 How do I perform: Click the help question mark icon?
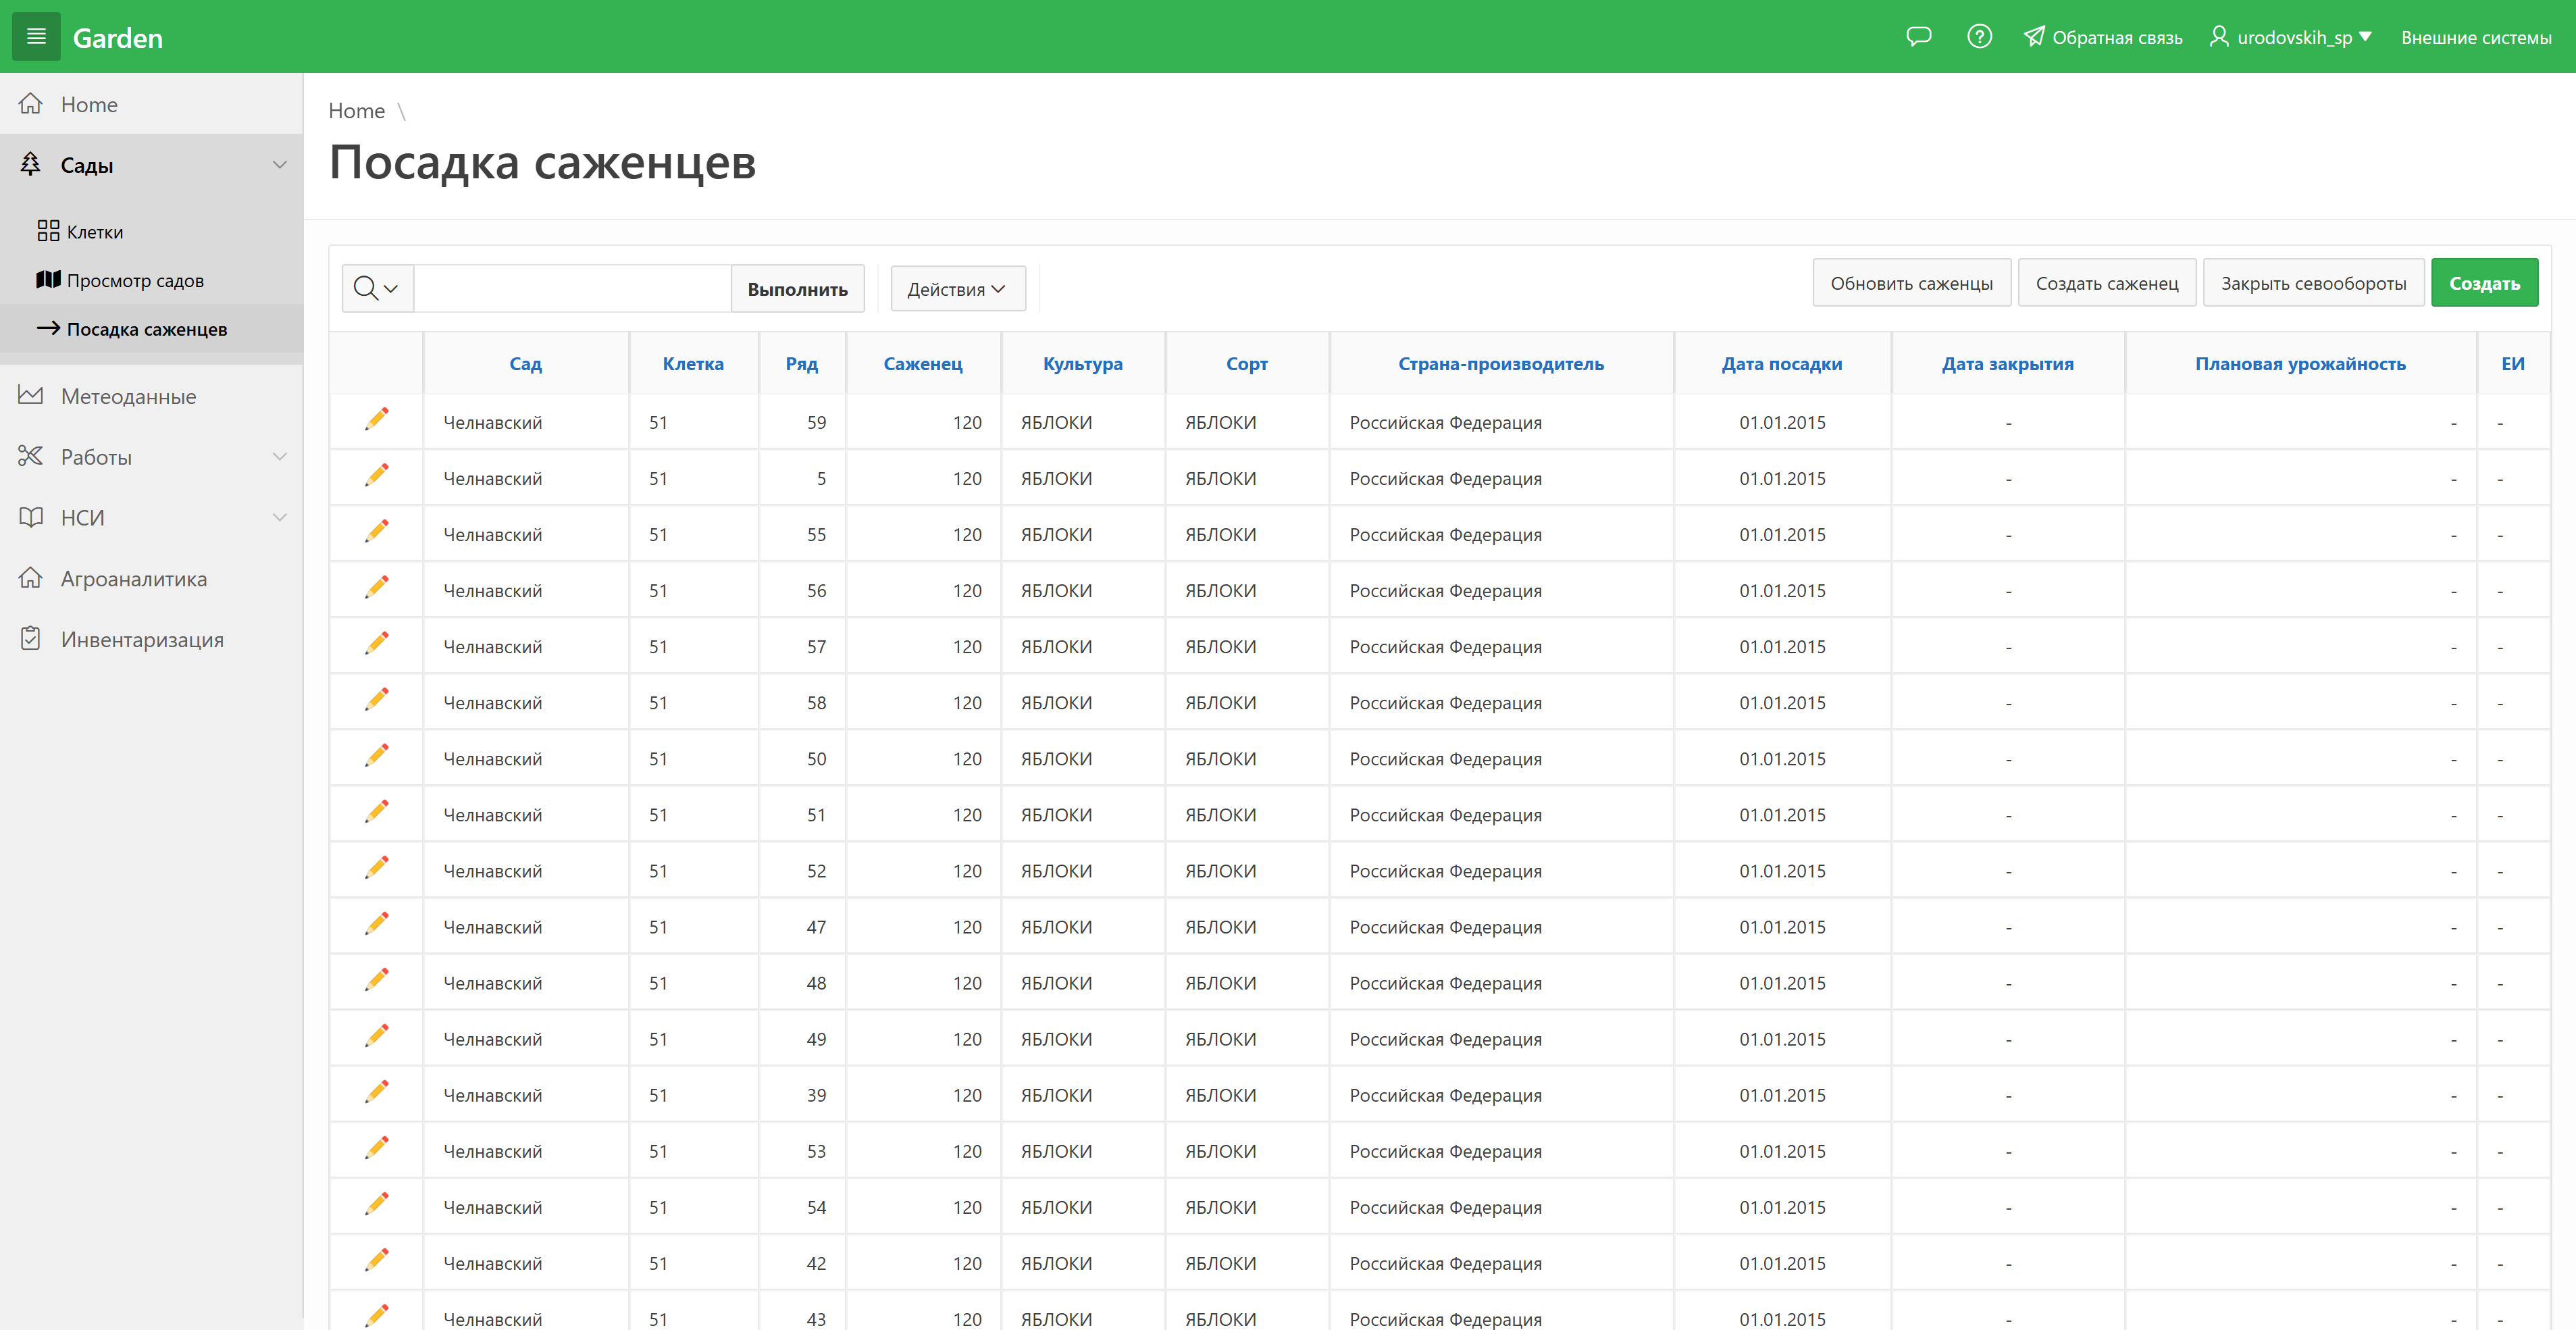[x=1979, y=37]
